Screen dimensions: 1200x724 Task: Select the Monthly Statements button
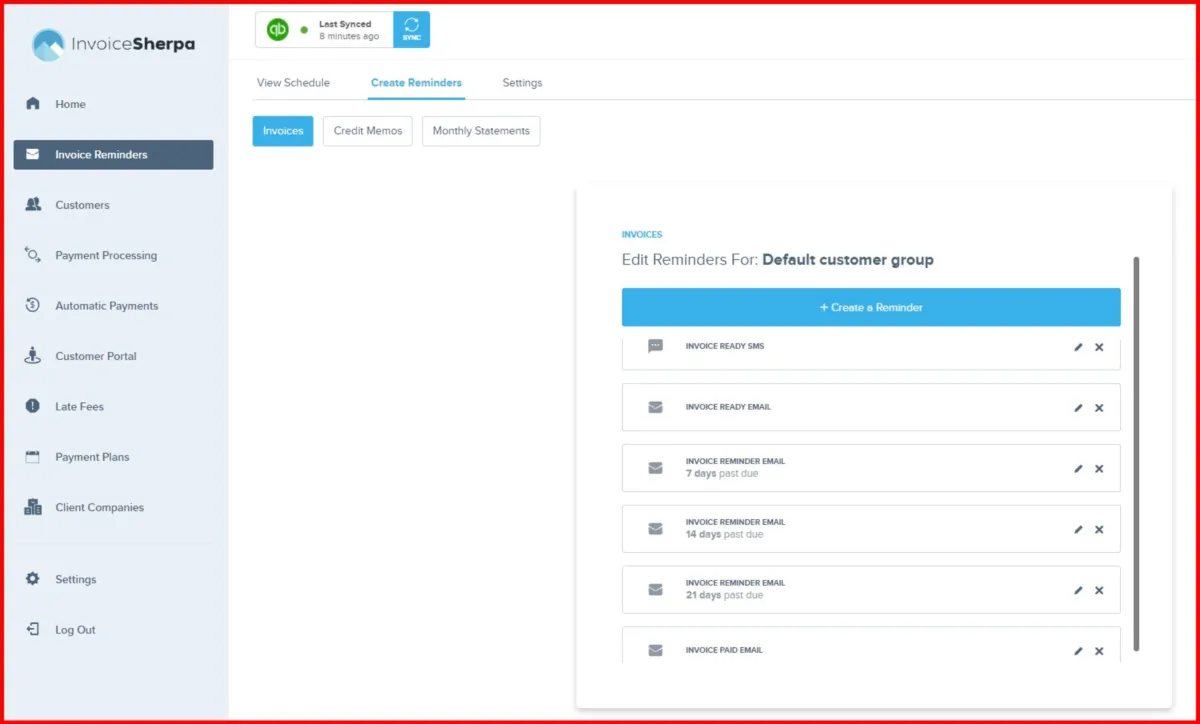pyautogui.click(x=481, y=131)
